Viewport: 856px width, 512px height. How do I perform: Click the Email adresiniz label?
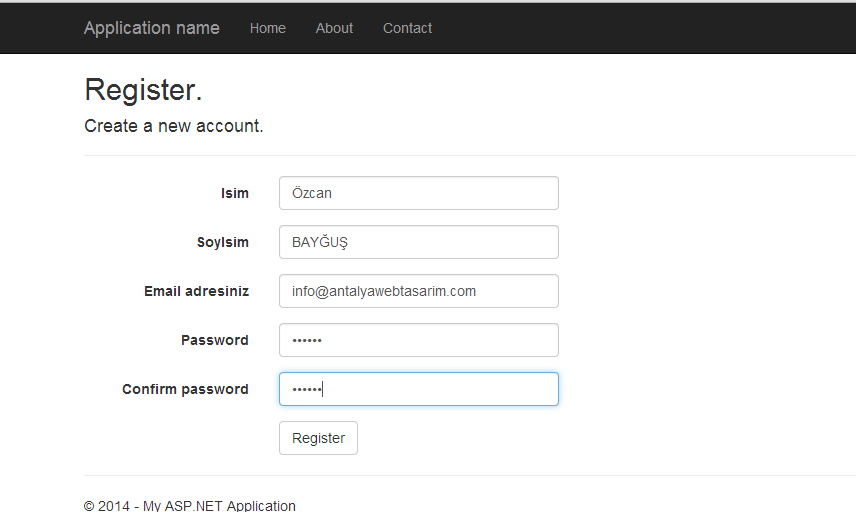[x=196, y=291]
